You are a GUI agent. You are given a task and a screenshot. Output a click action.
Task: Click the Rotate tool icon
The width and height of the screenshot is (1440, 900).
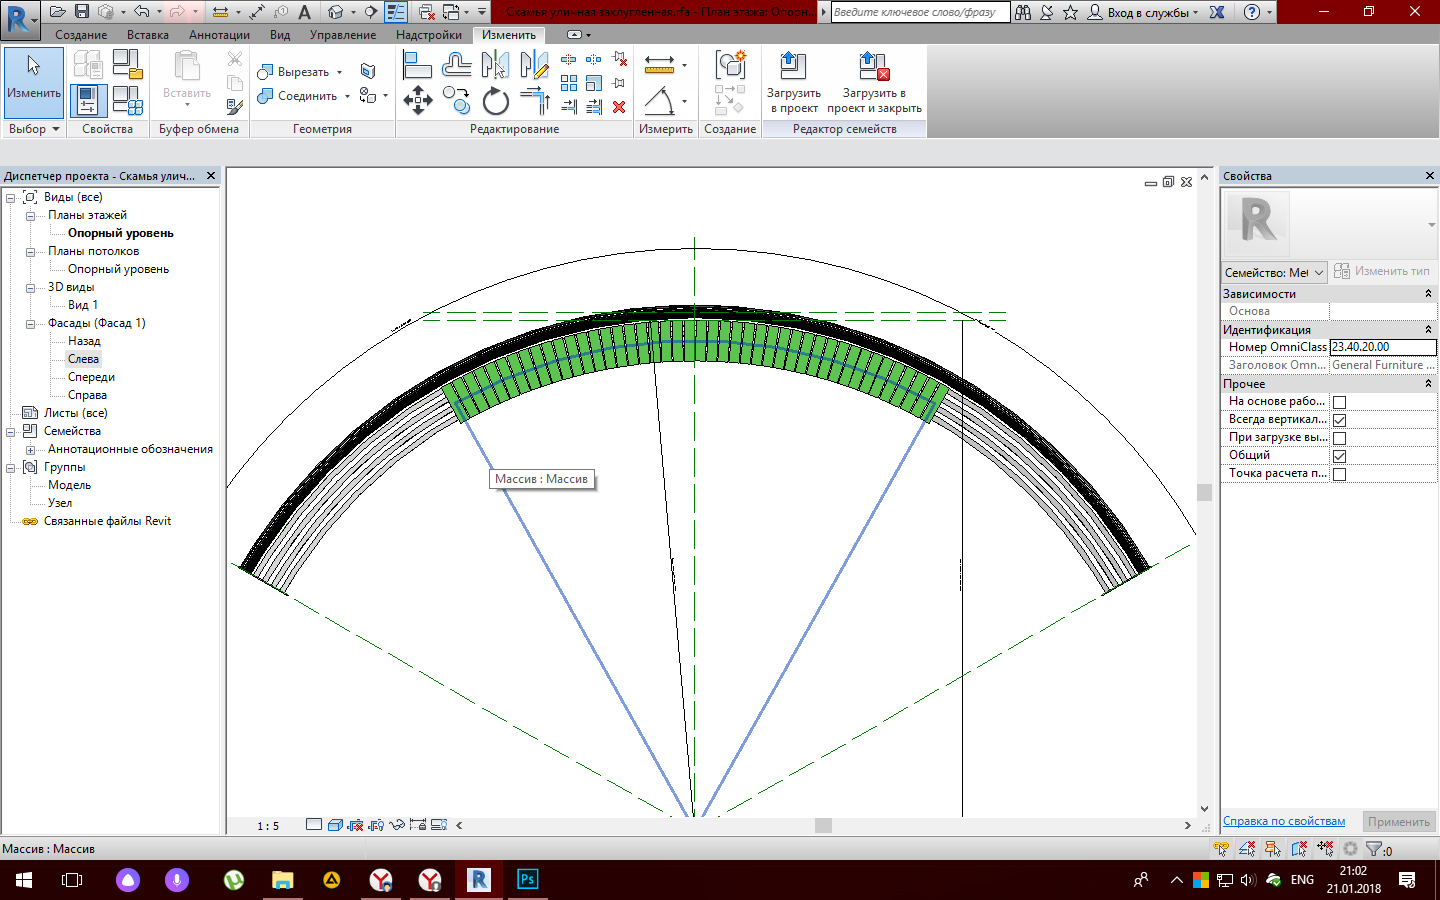point(495,101)
